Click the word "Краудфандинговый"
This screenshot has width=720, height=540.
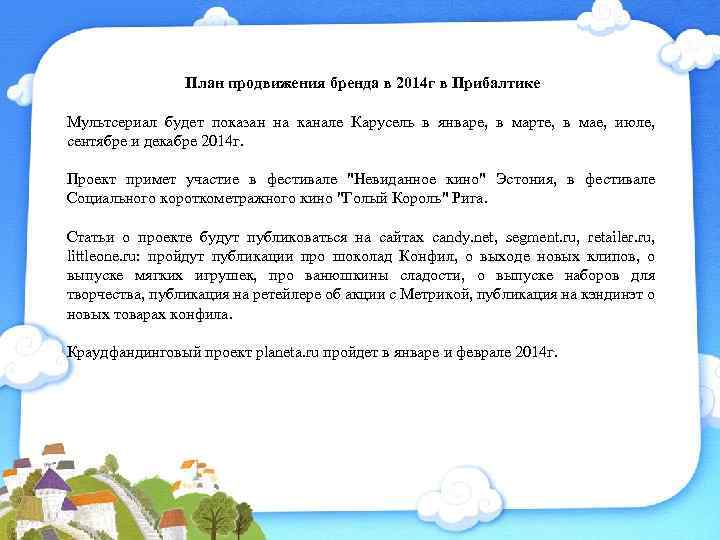[x=134, y=353]
